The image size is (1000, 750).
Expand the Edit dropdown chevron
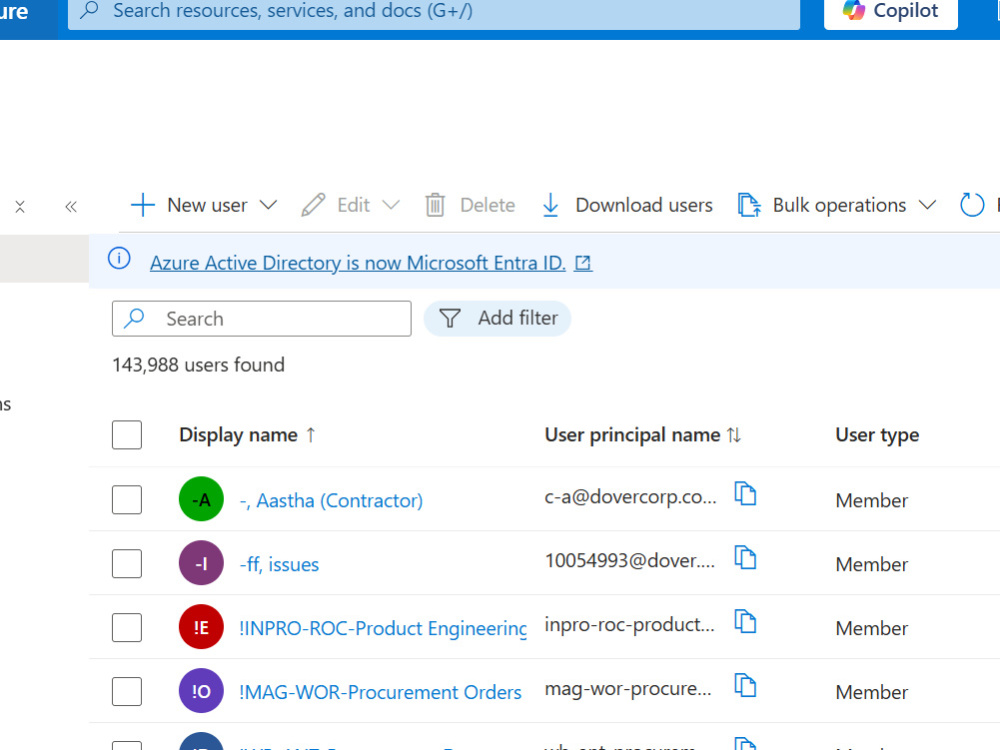click(391, 205)
